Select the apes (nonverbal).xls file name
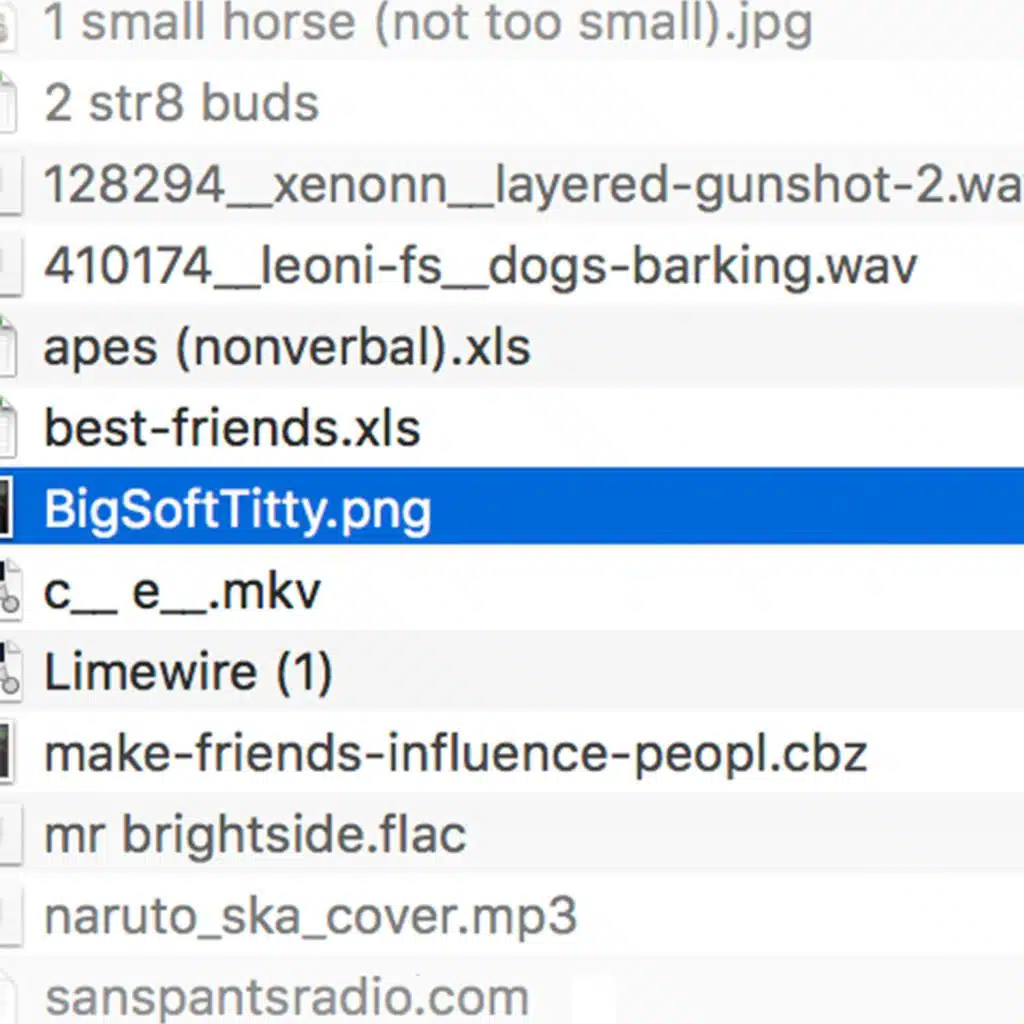This screenshot has height=1024, width=1024. [x=287, y=347]
